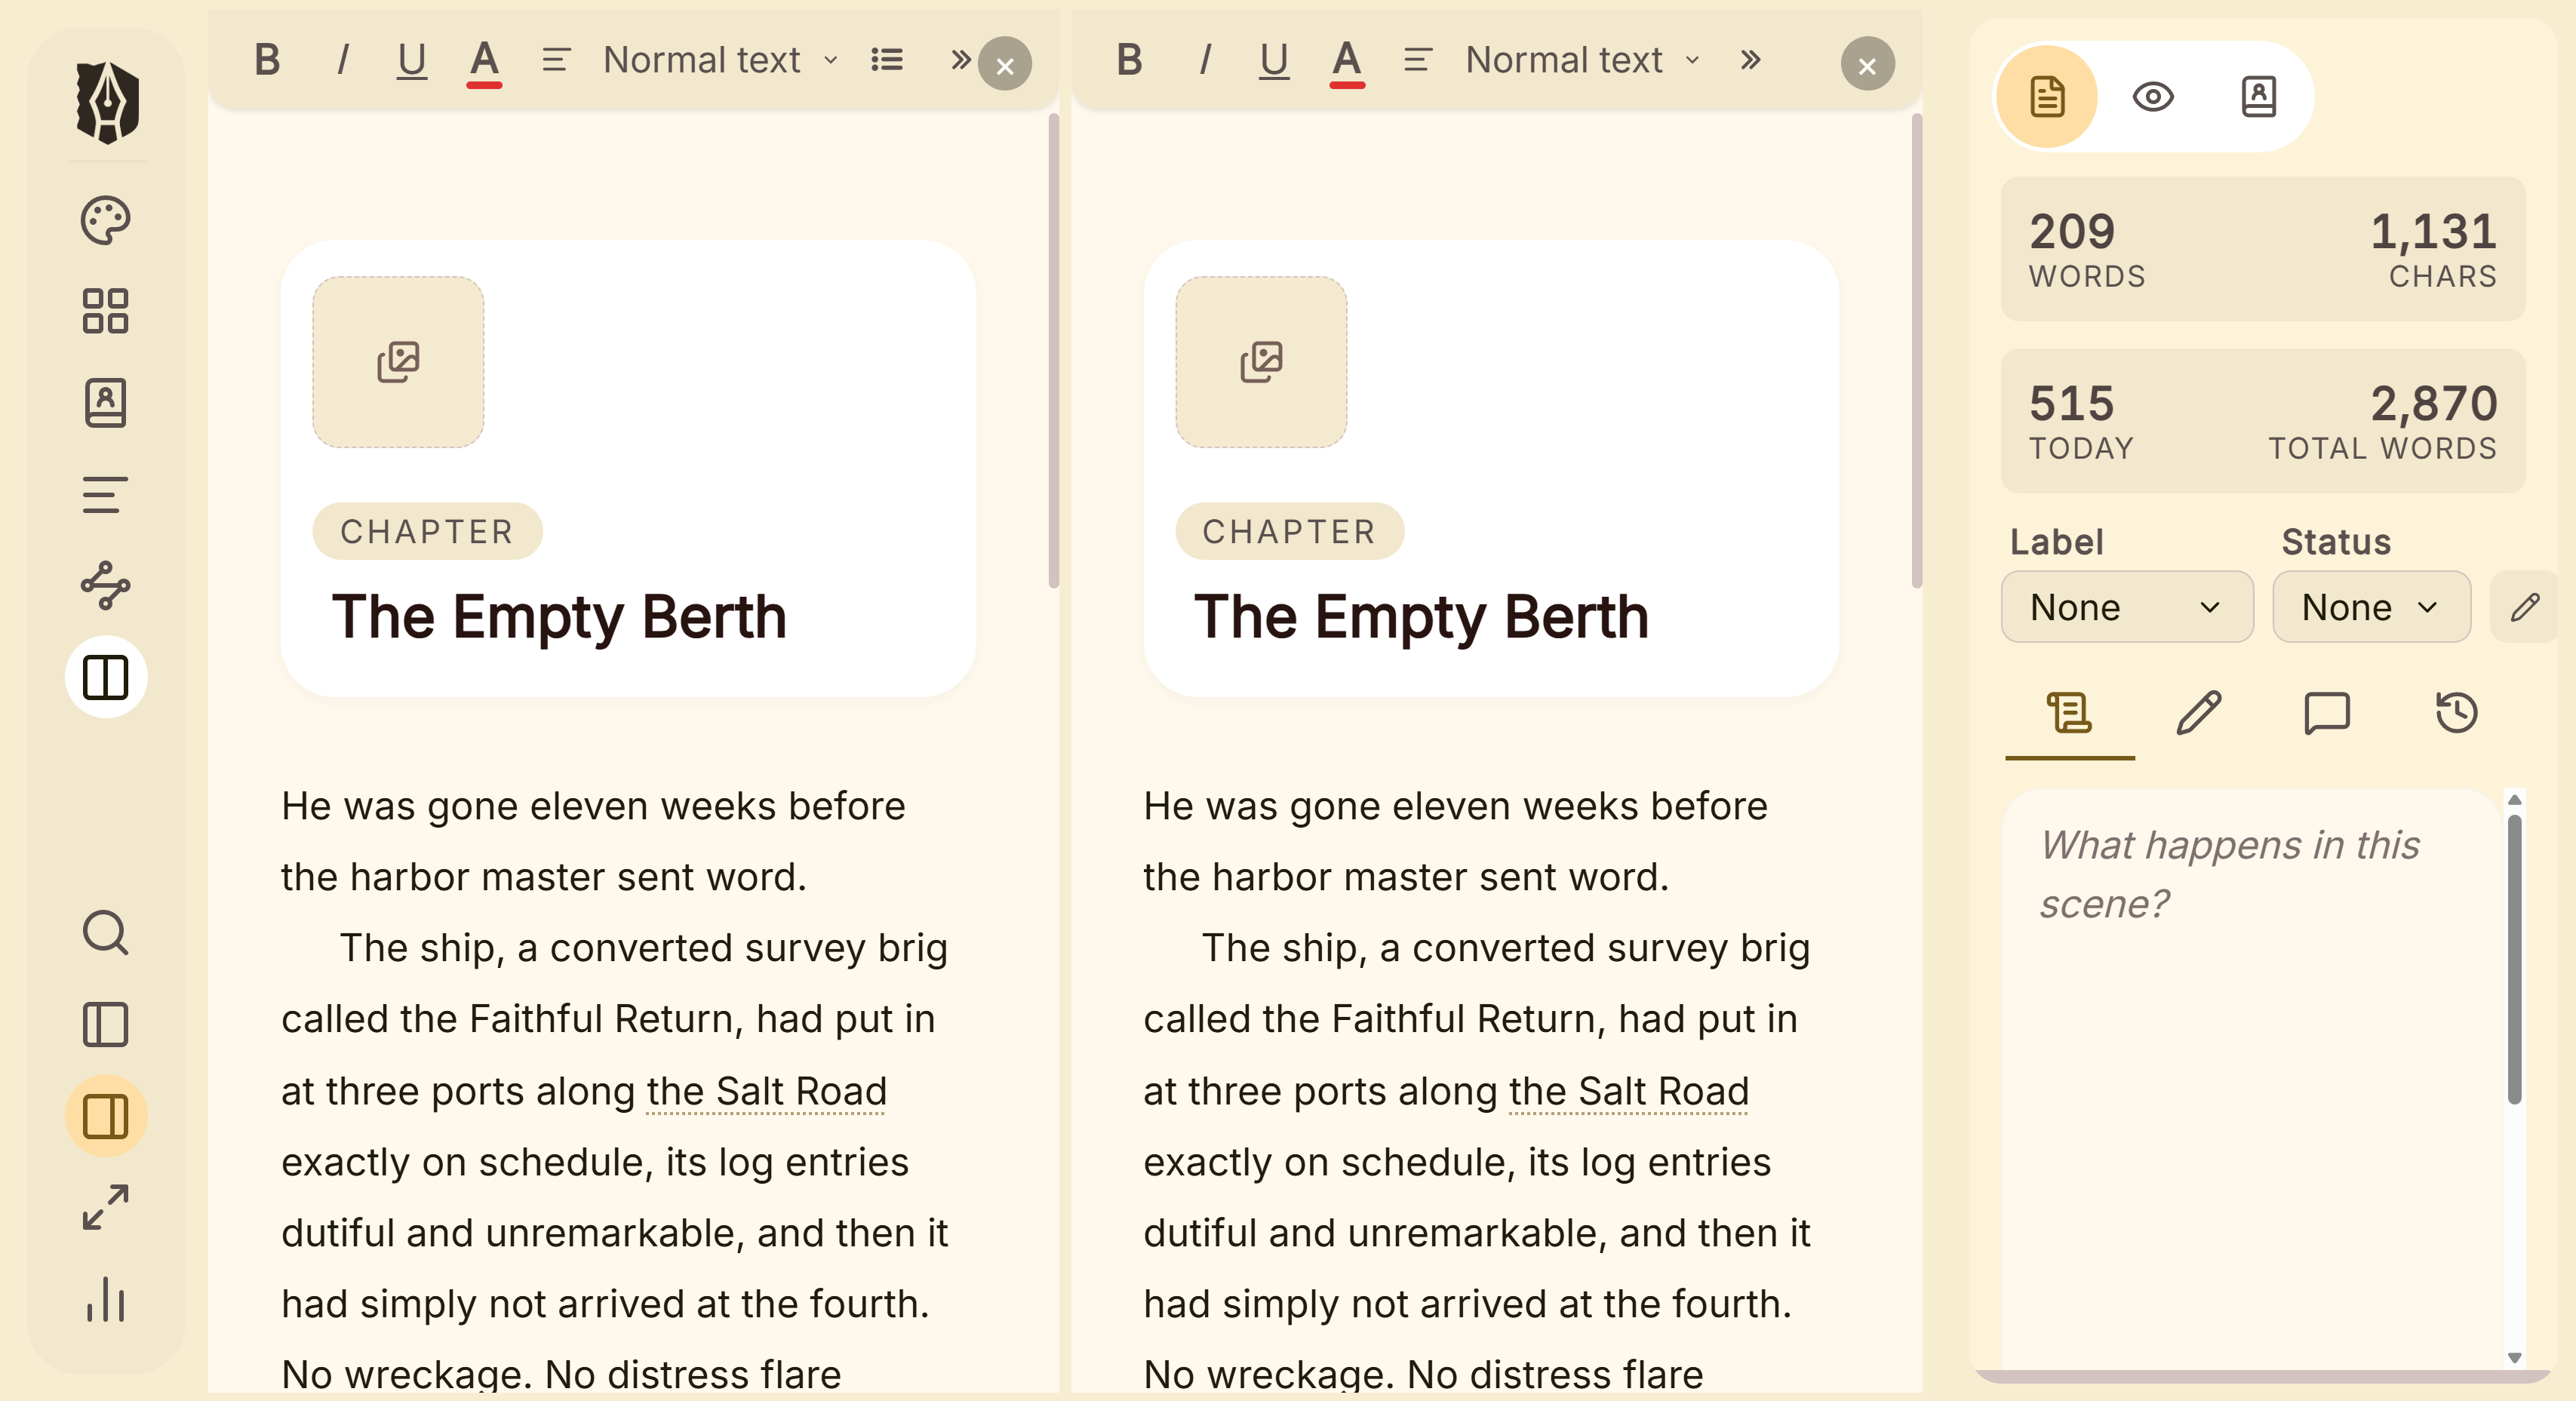Toggle italic in left editor toolbar
The width and height of the screenshot is (2576, 1401).
tap(343, 60)
